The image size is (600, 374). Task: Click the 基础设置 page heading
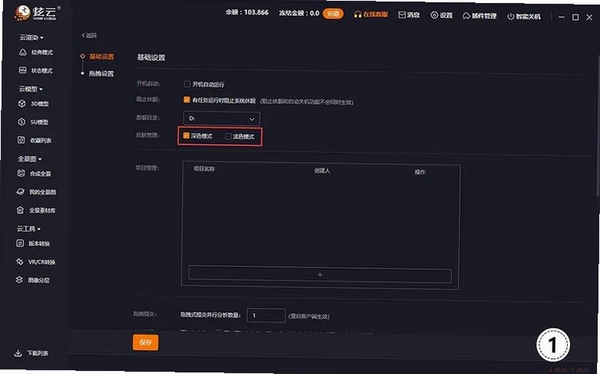[151, 57]
